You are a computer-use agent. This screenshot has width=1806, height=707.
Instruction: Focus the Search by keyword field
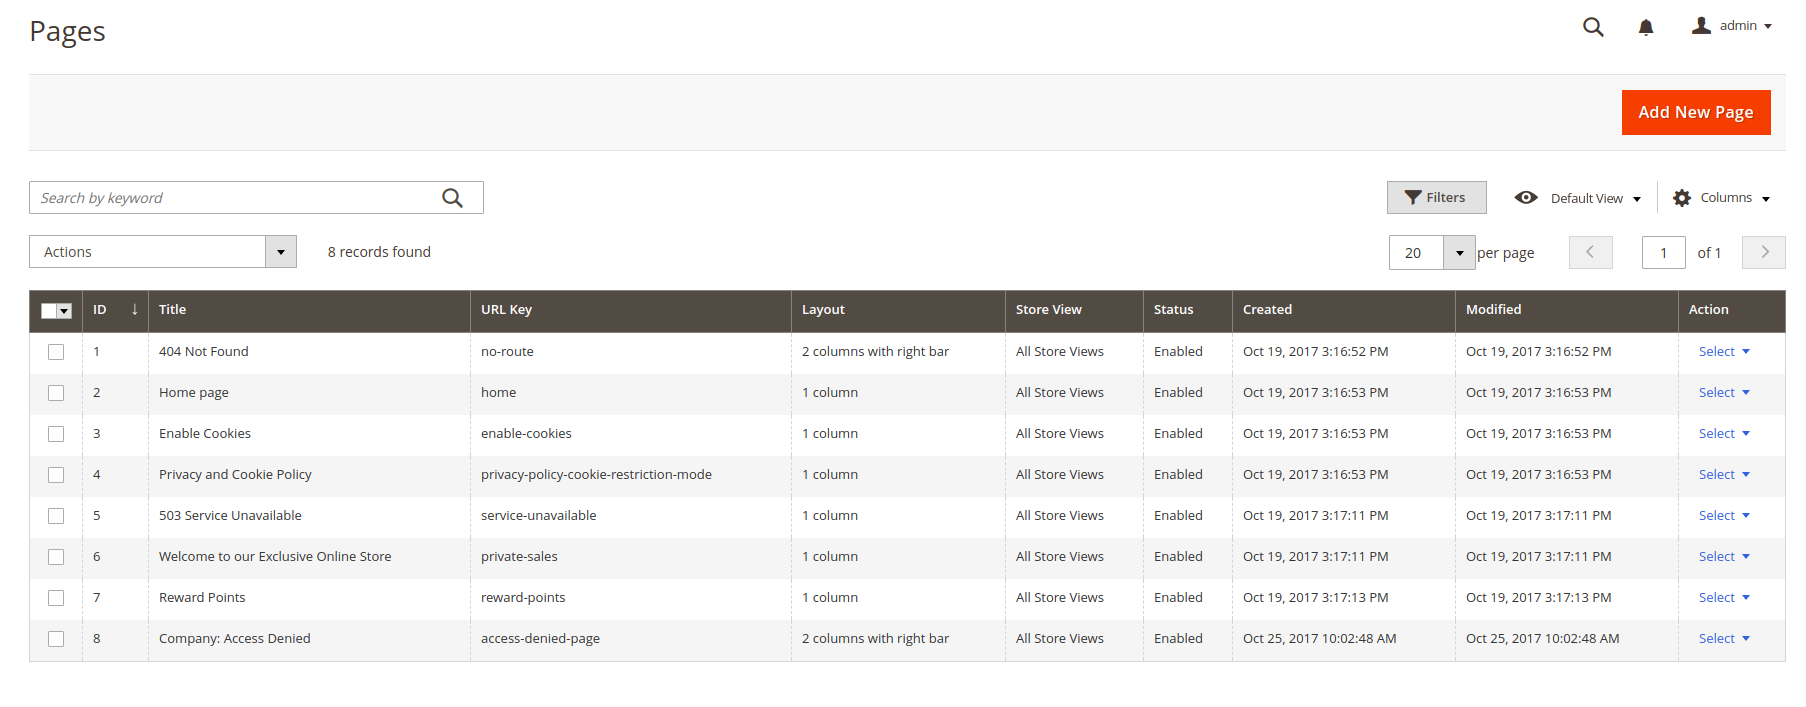[x=235, y=198]
